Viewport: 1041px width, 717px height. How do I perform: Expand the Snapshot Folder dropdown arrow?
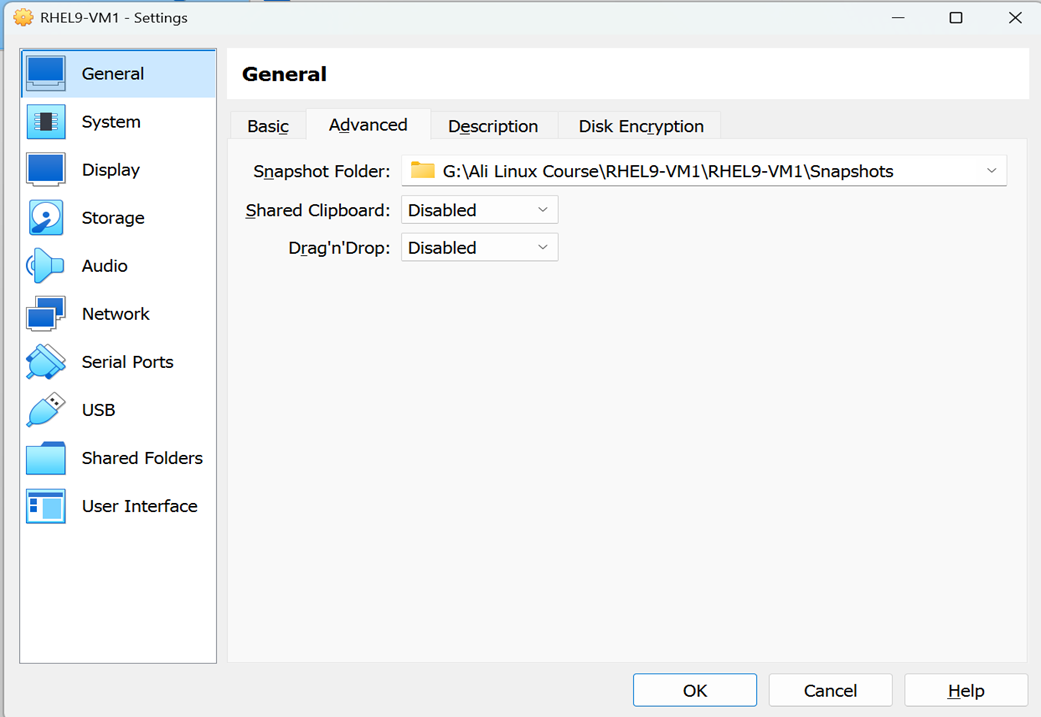[x=991, y=171]
